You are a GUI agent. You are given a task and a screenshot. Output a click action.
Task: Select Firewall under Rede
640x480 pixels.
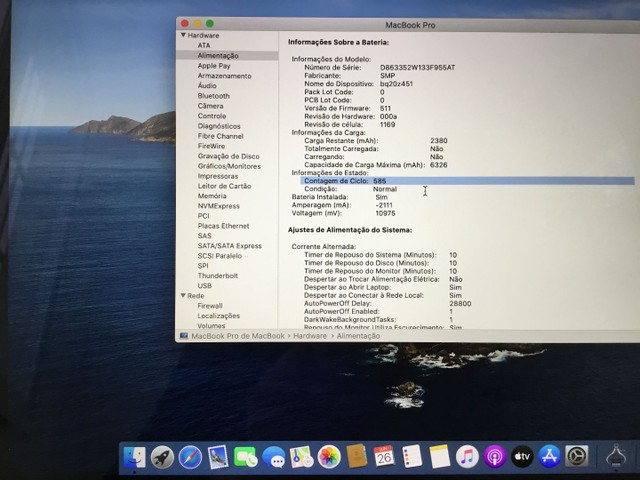[x=210, y=305]
